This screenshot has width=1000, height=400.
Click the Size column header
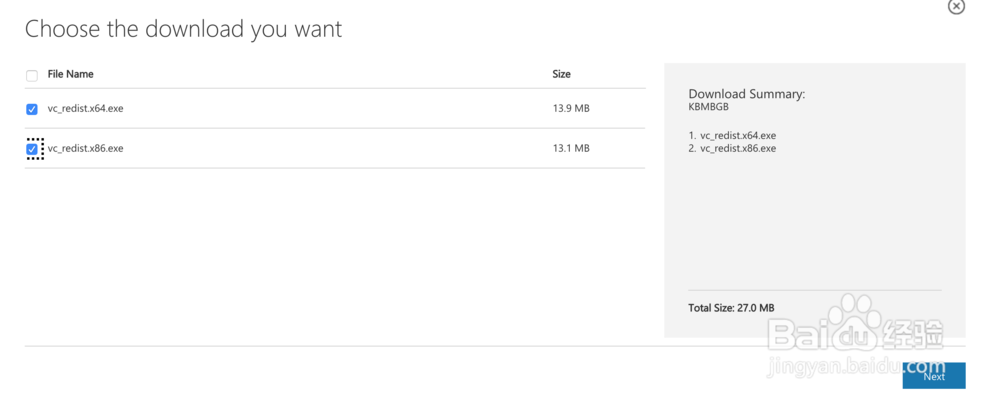[561, 74]
